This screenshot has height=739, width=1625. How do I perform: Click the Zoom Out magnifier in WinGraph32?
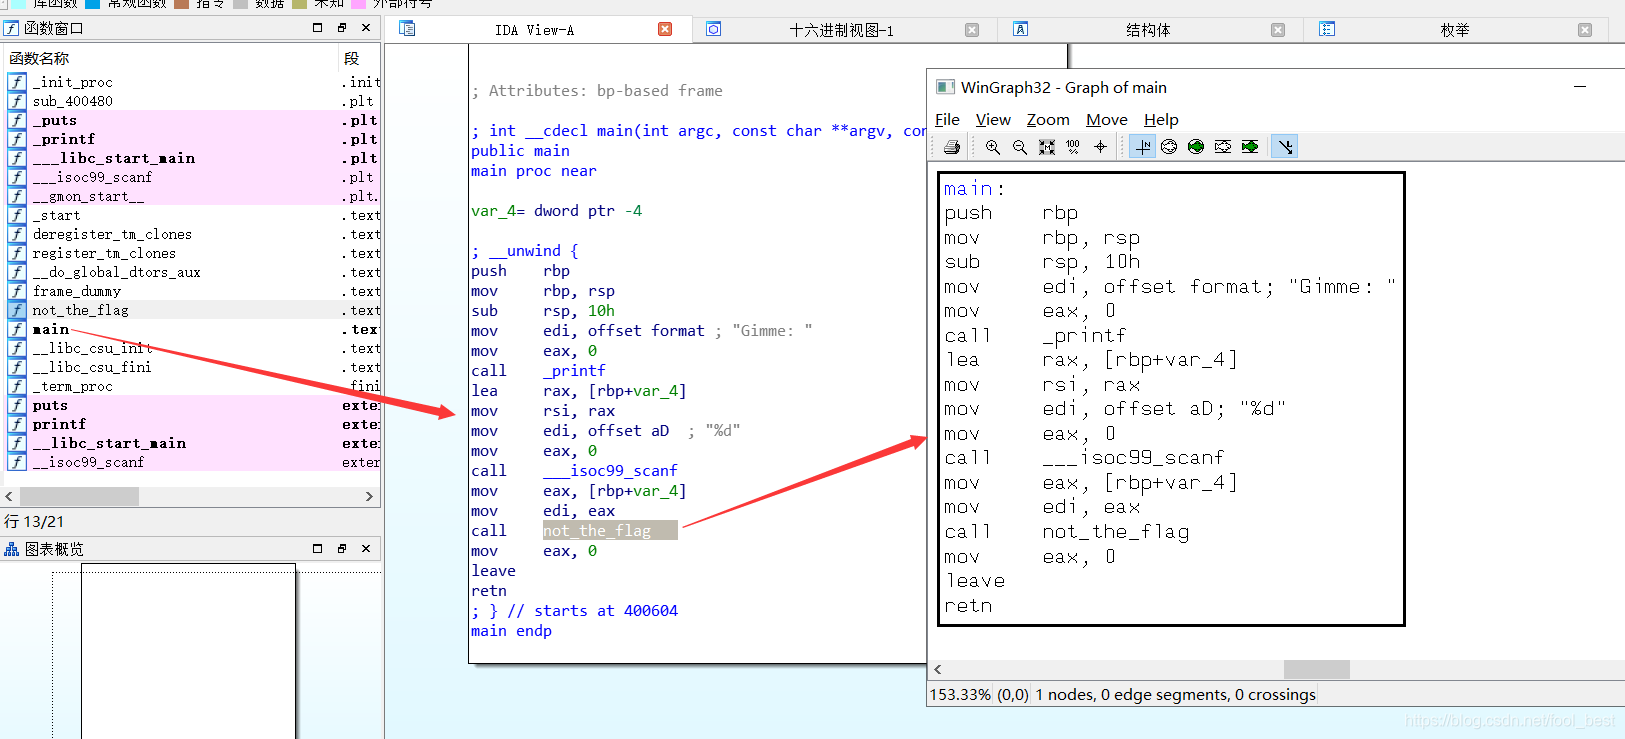pyautogui.click(x=1019, y=147)
